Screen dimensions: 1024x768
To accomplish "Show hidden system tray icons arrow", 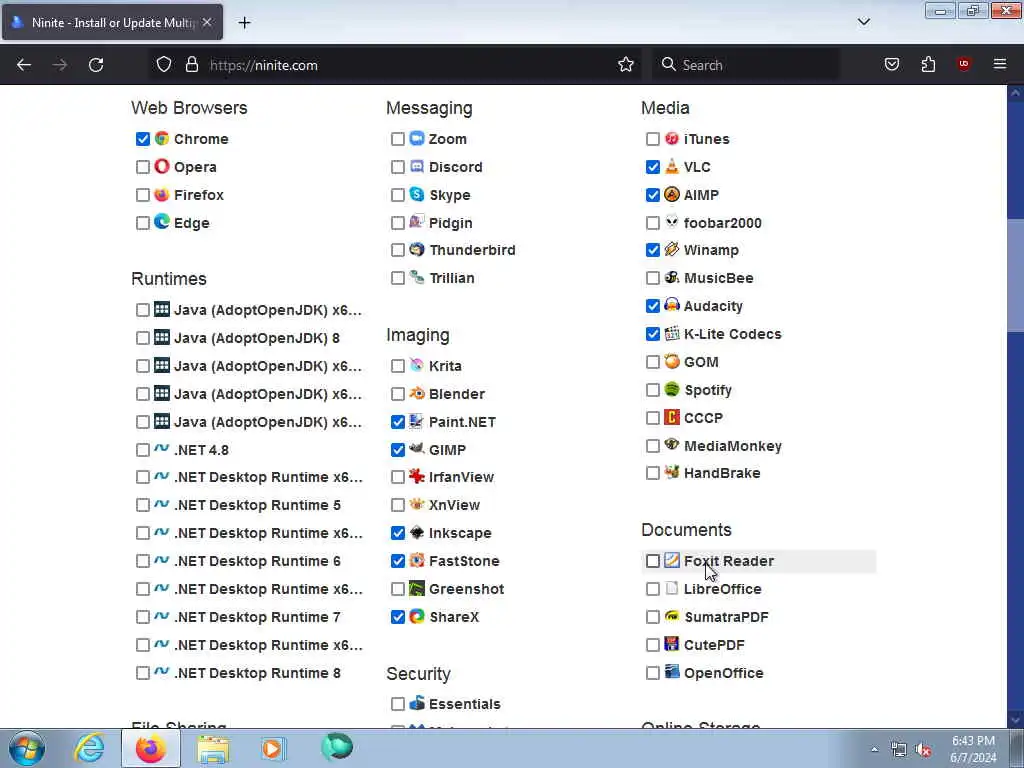I will point(874,749).
